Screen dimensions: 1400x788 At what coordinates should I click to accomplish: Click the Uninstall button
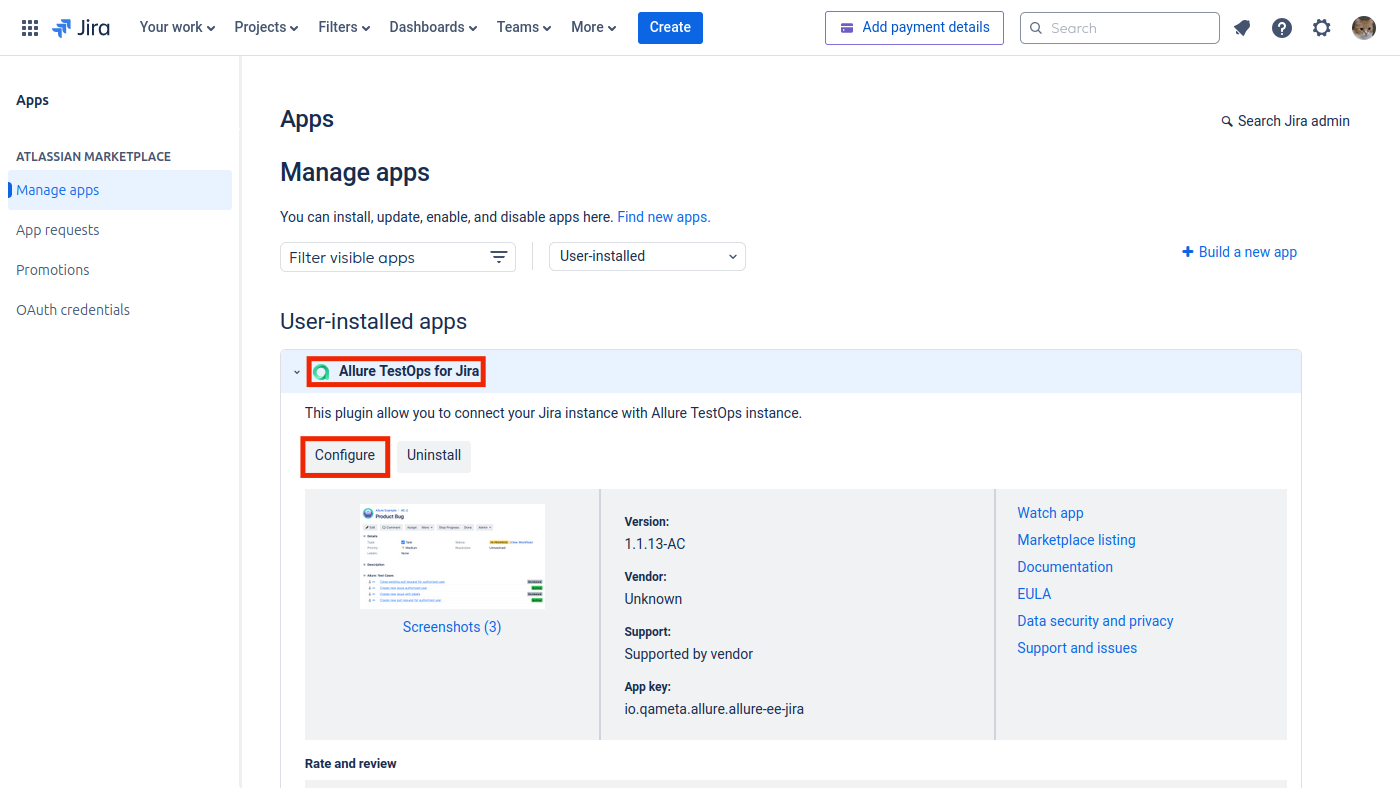[x=434, y=455]
